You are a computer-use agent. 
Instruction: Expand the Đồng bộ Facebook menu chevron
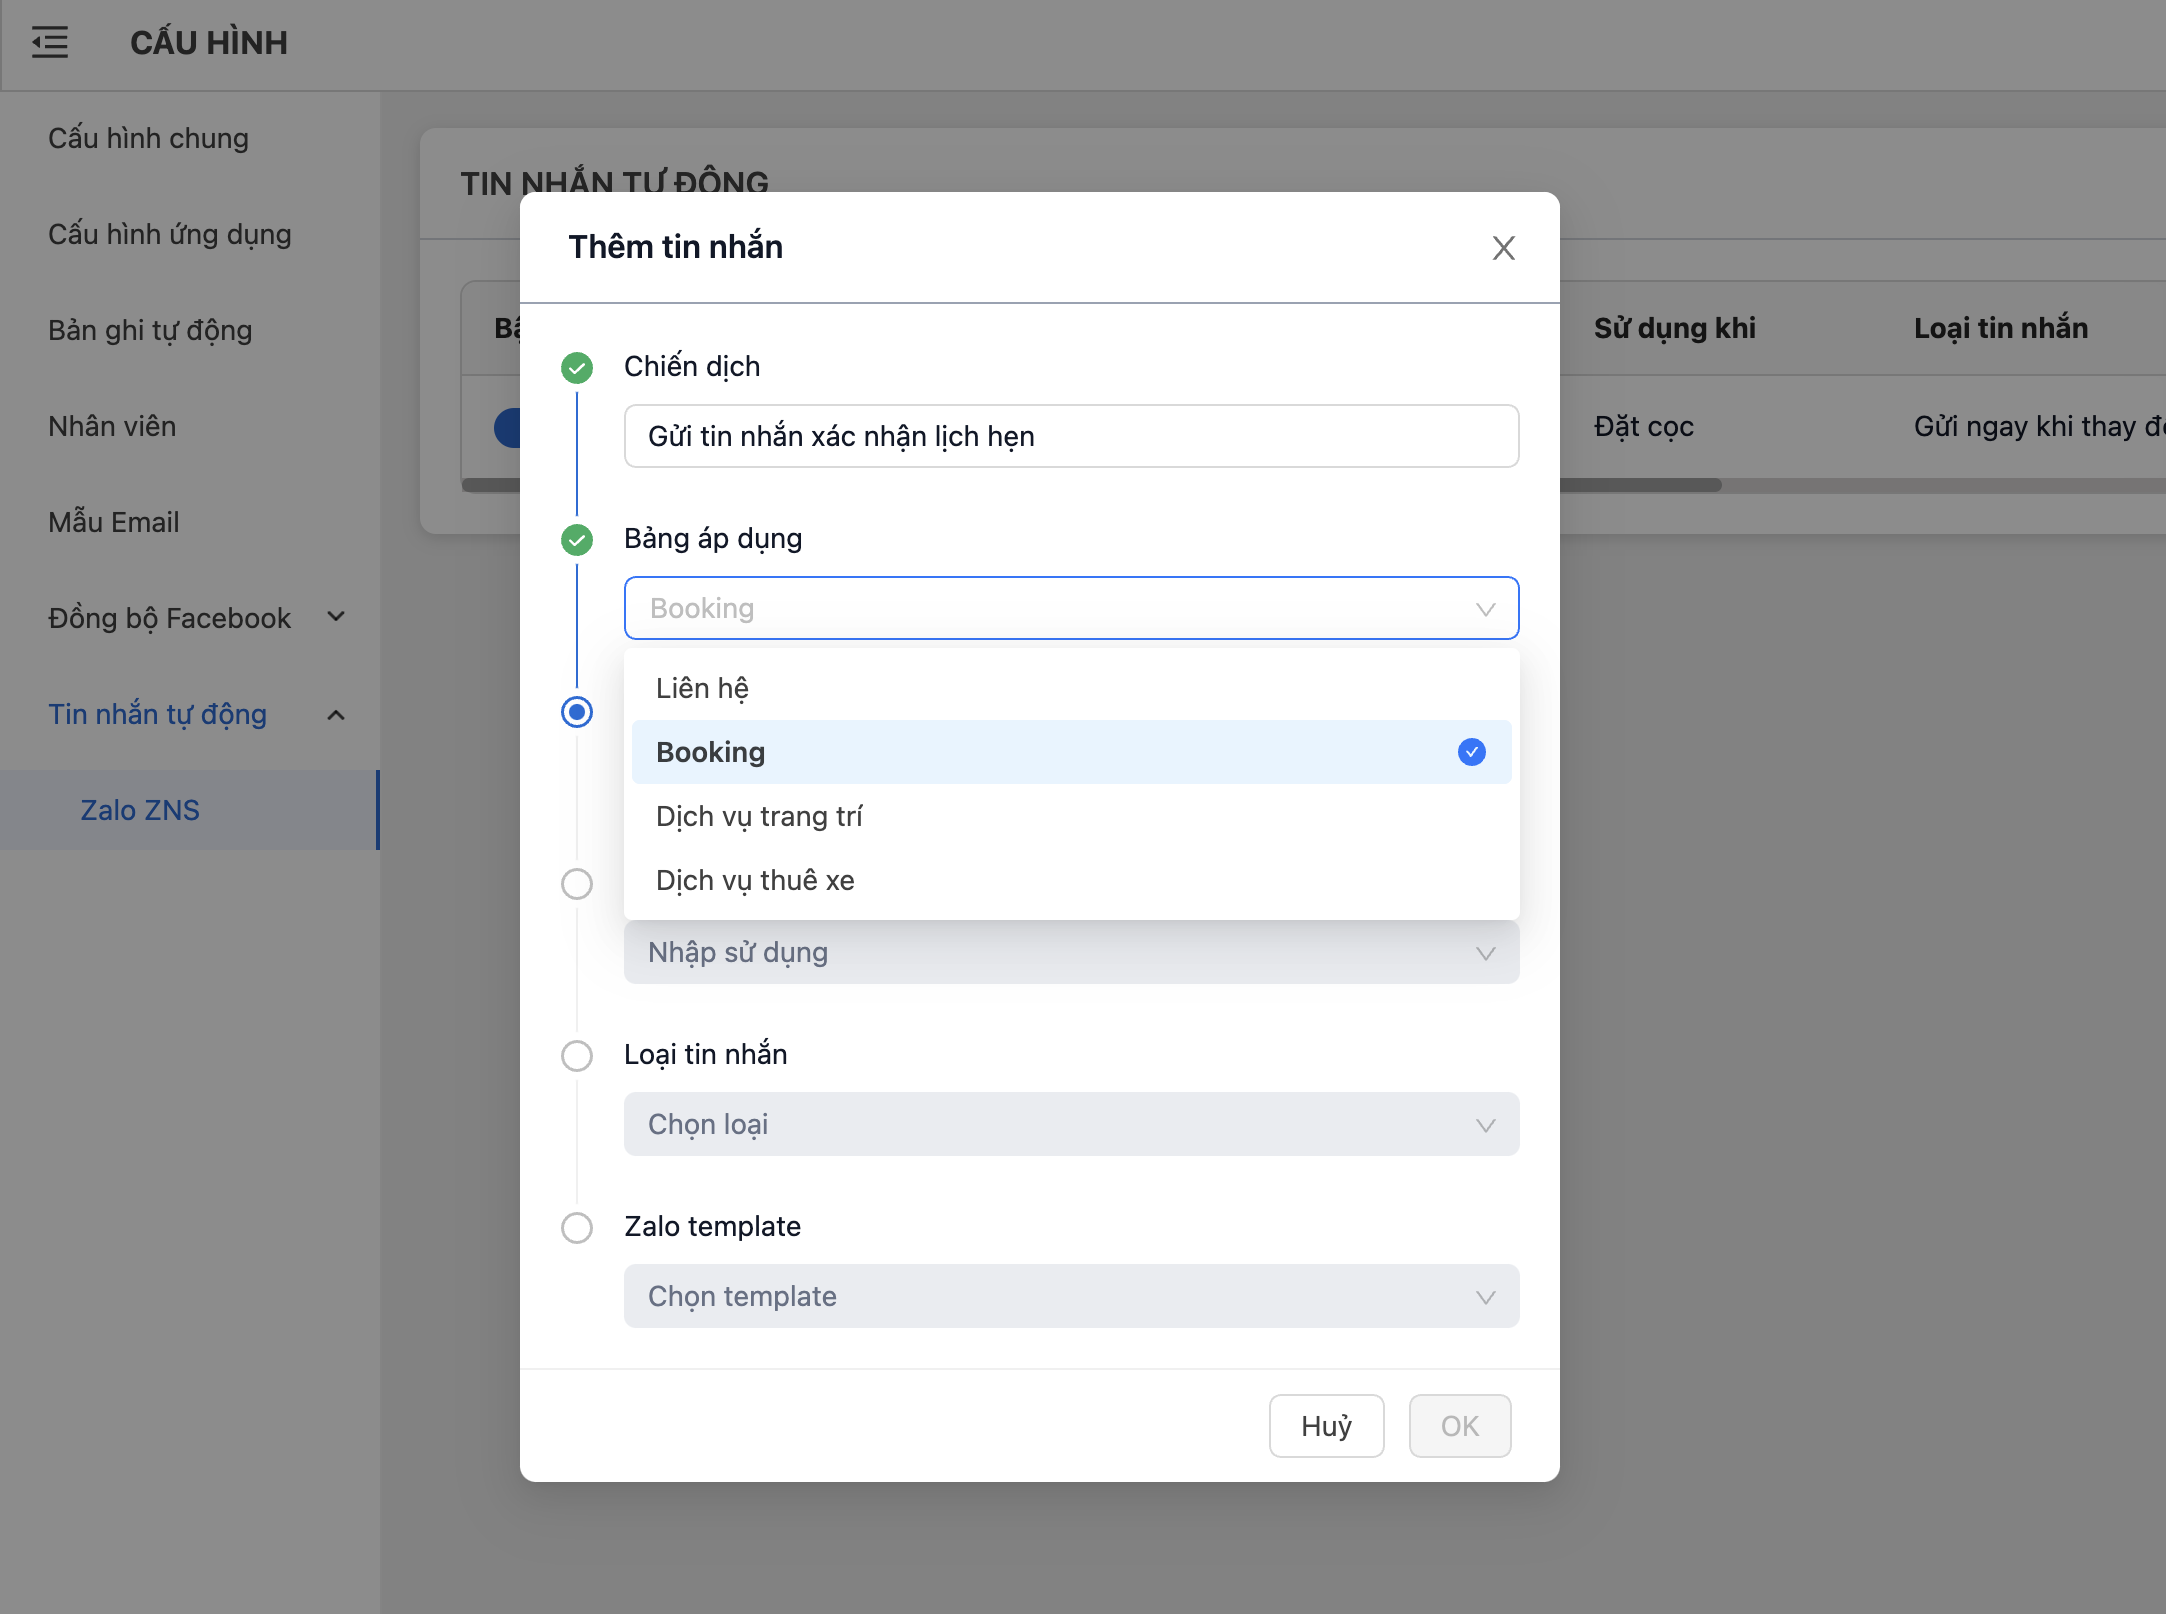(336, 617)
